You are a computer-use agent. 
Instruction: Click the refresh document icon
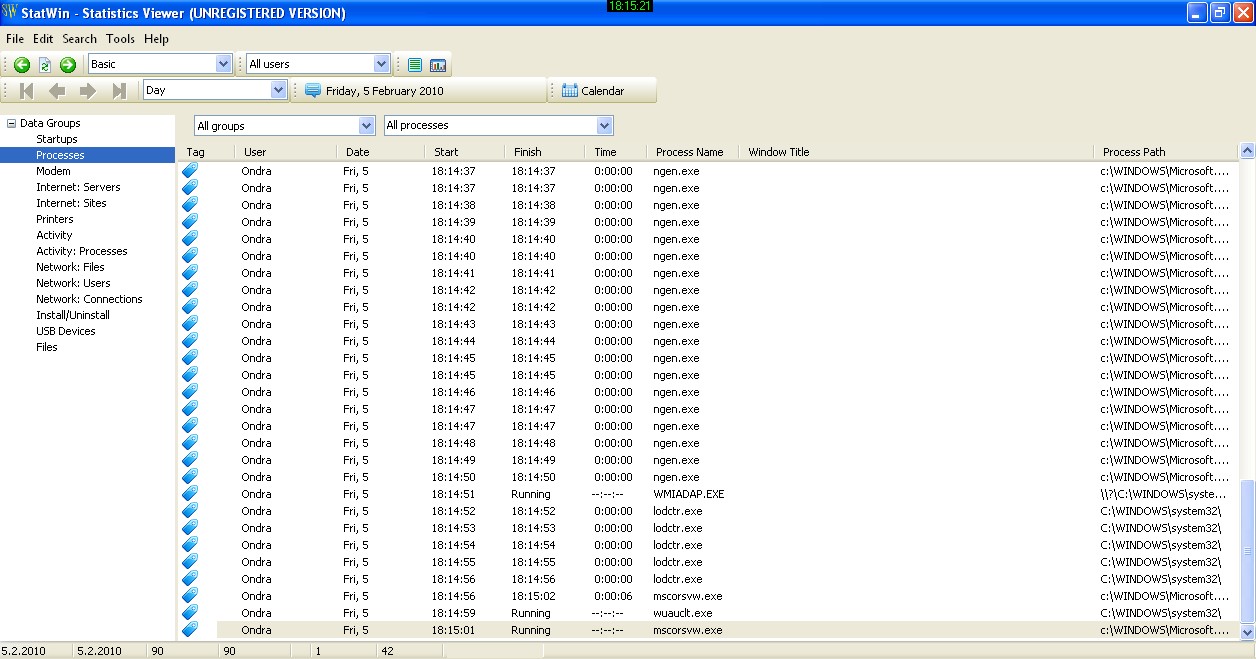coord(45,65)
